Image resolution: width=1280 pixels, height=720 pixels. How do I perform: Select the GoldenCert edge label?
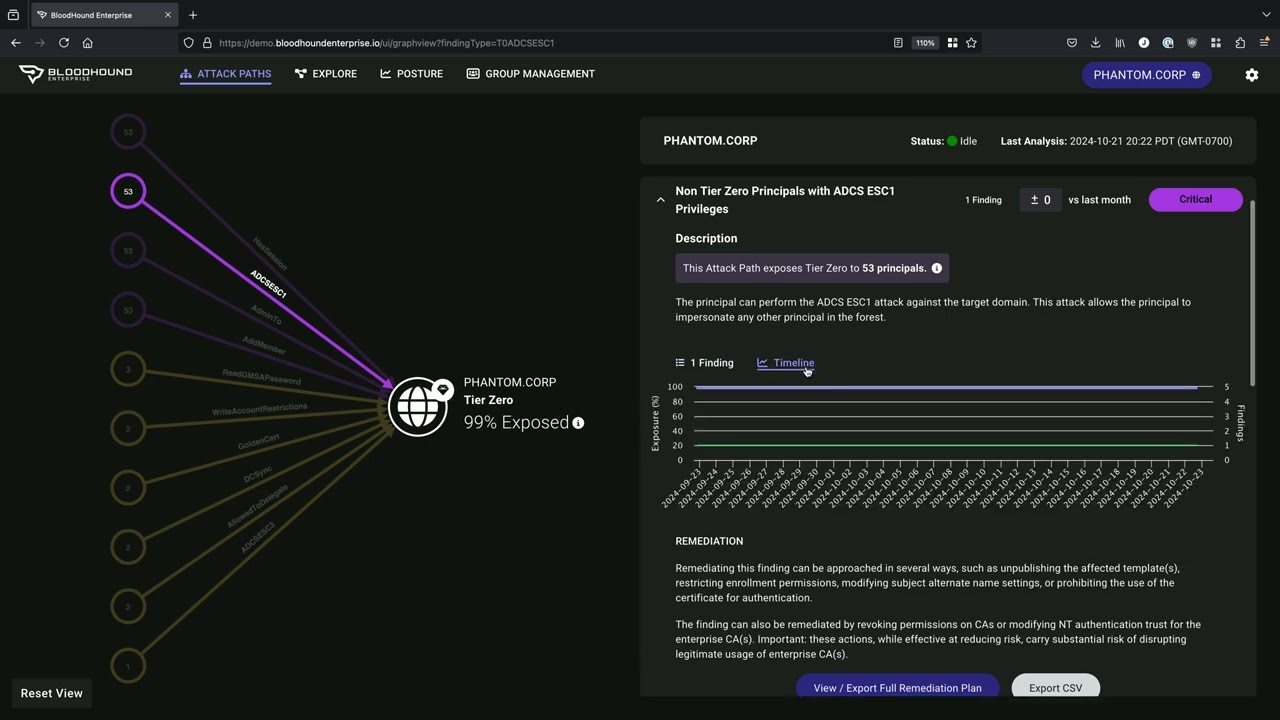pyautogui.click(x=259, y=441)
